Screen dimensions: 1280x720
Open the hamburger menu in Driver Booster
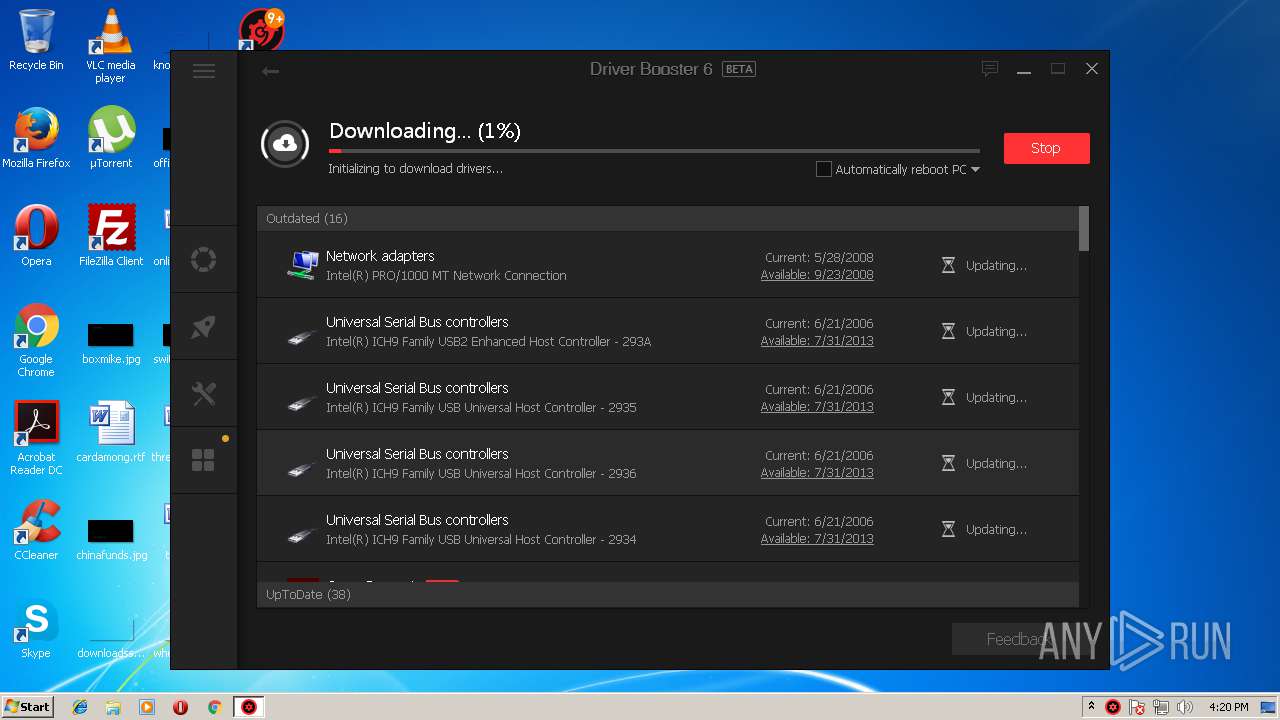tap(204, 70)
